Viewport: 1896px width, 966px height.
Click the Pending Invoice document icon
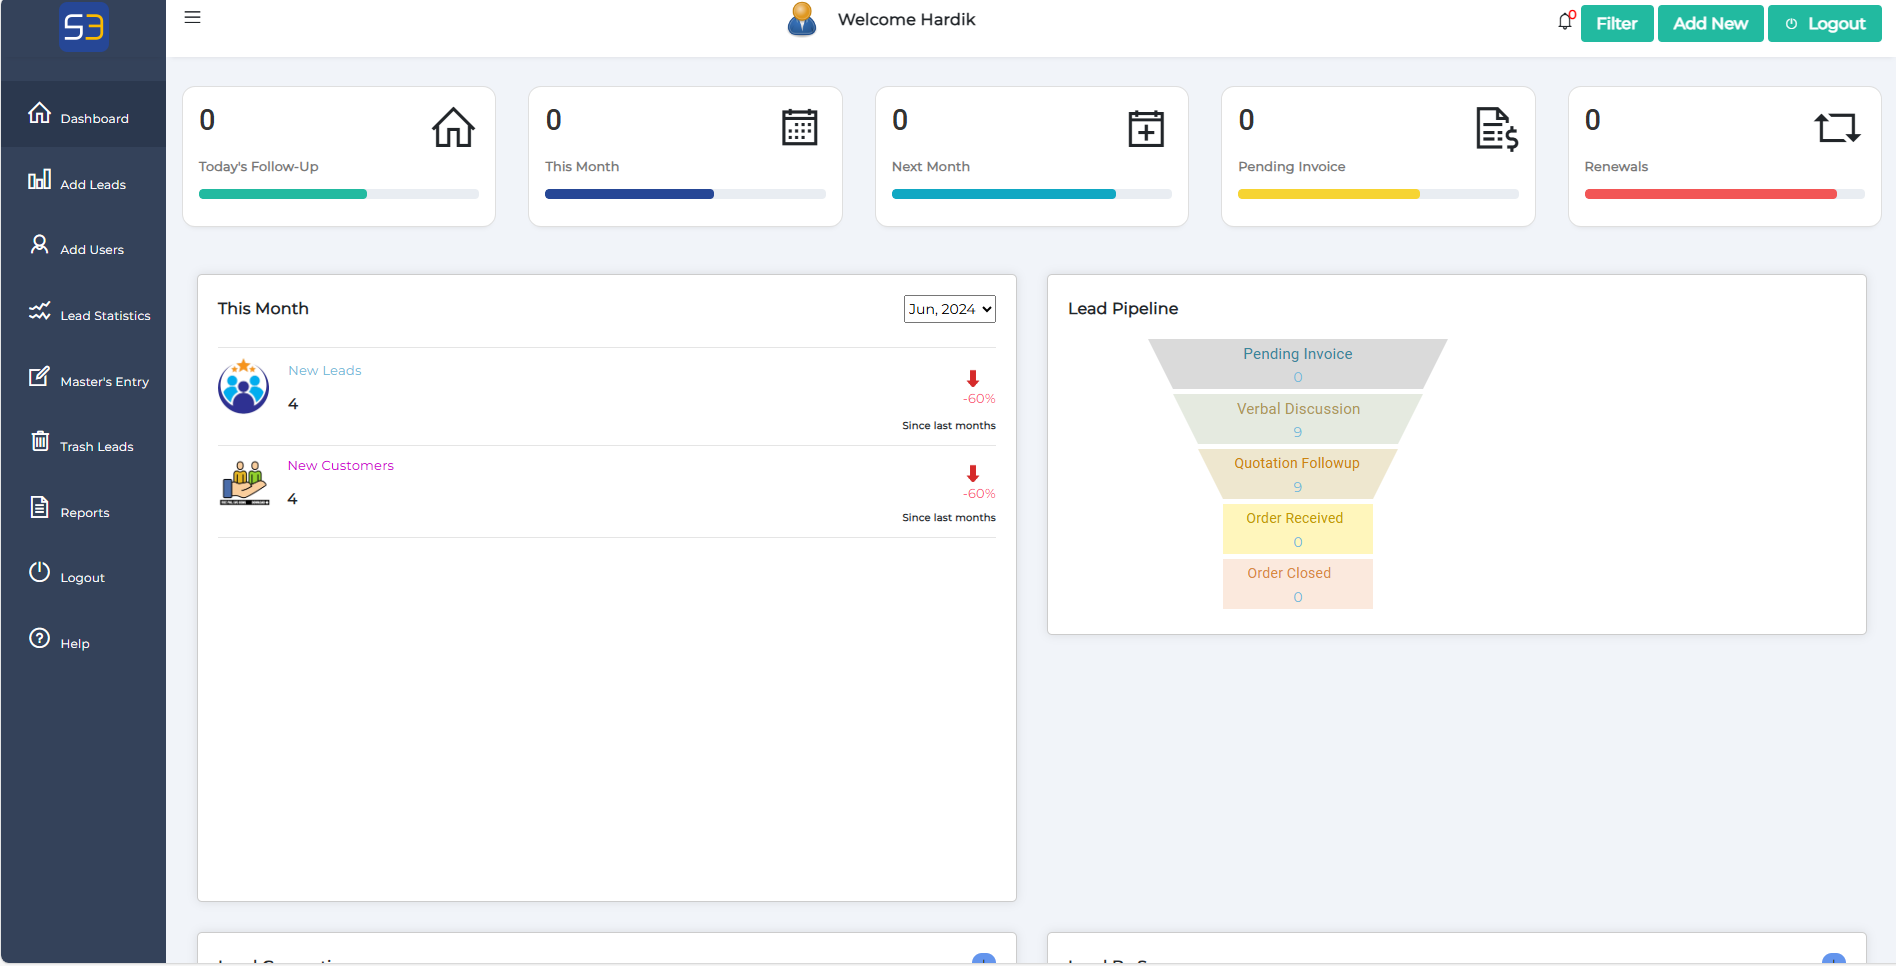tap(1496, 128)
